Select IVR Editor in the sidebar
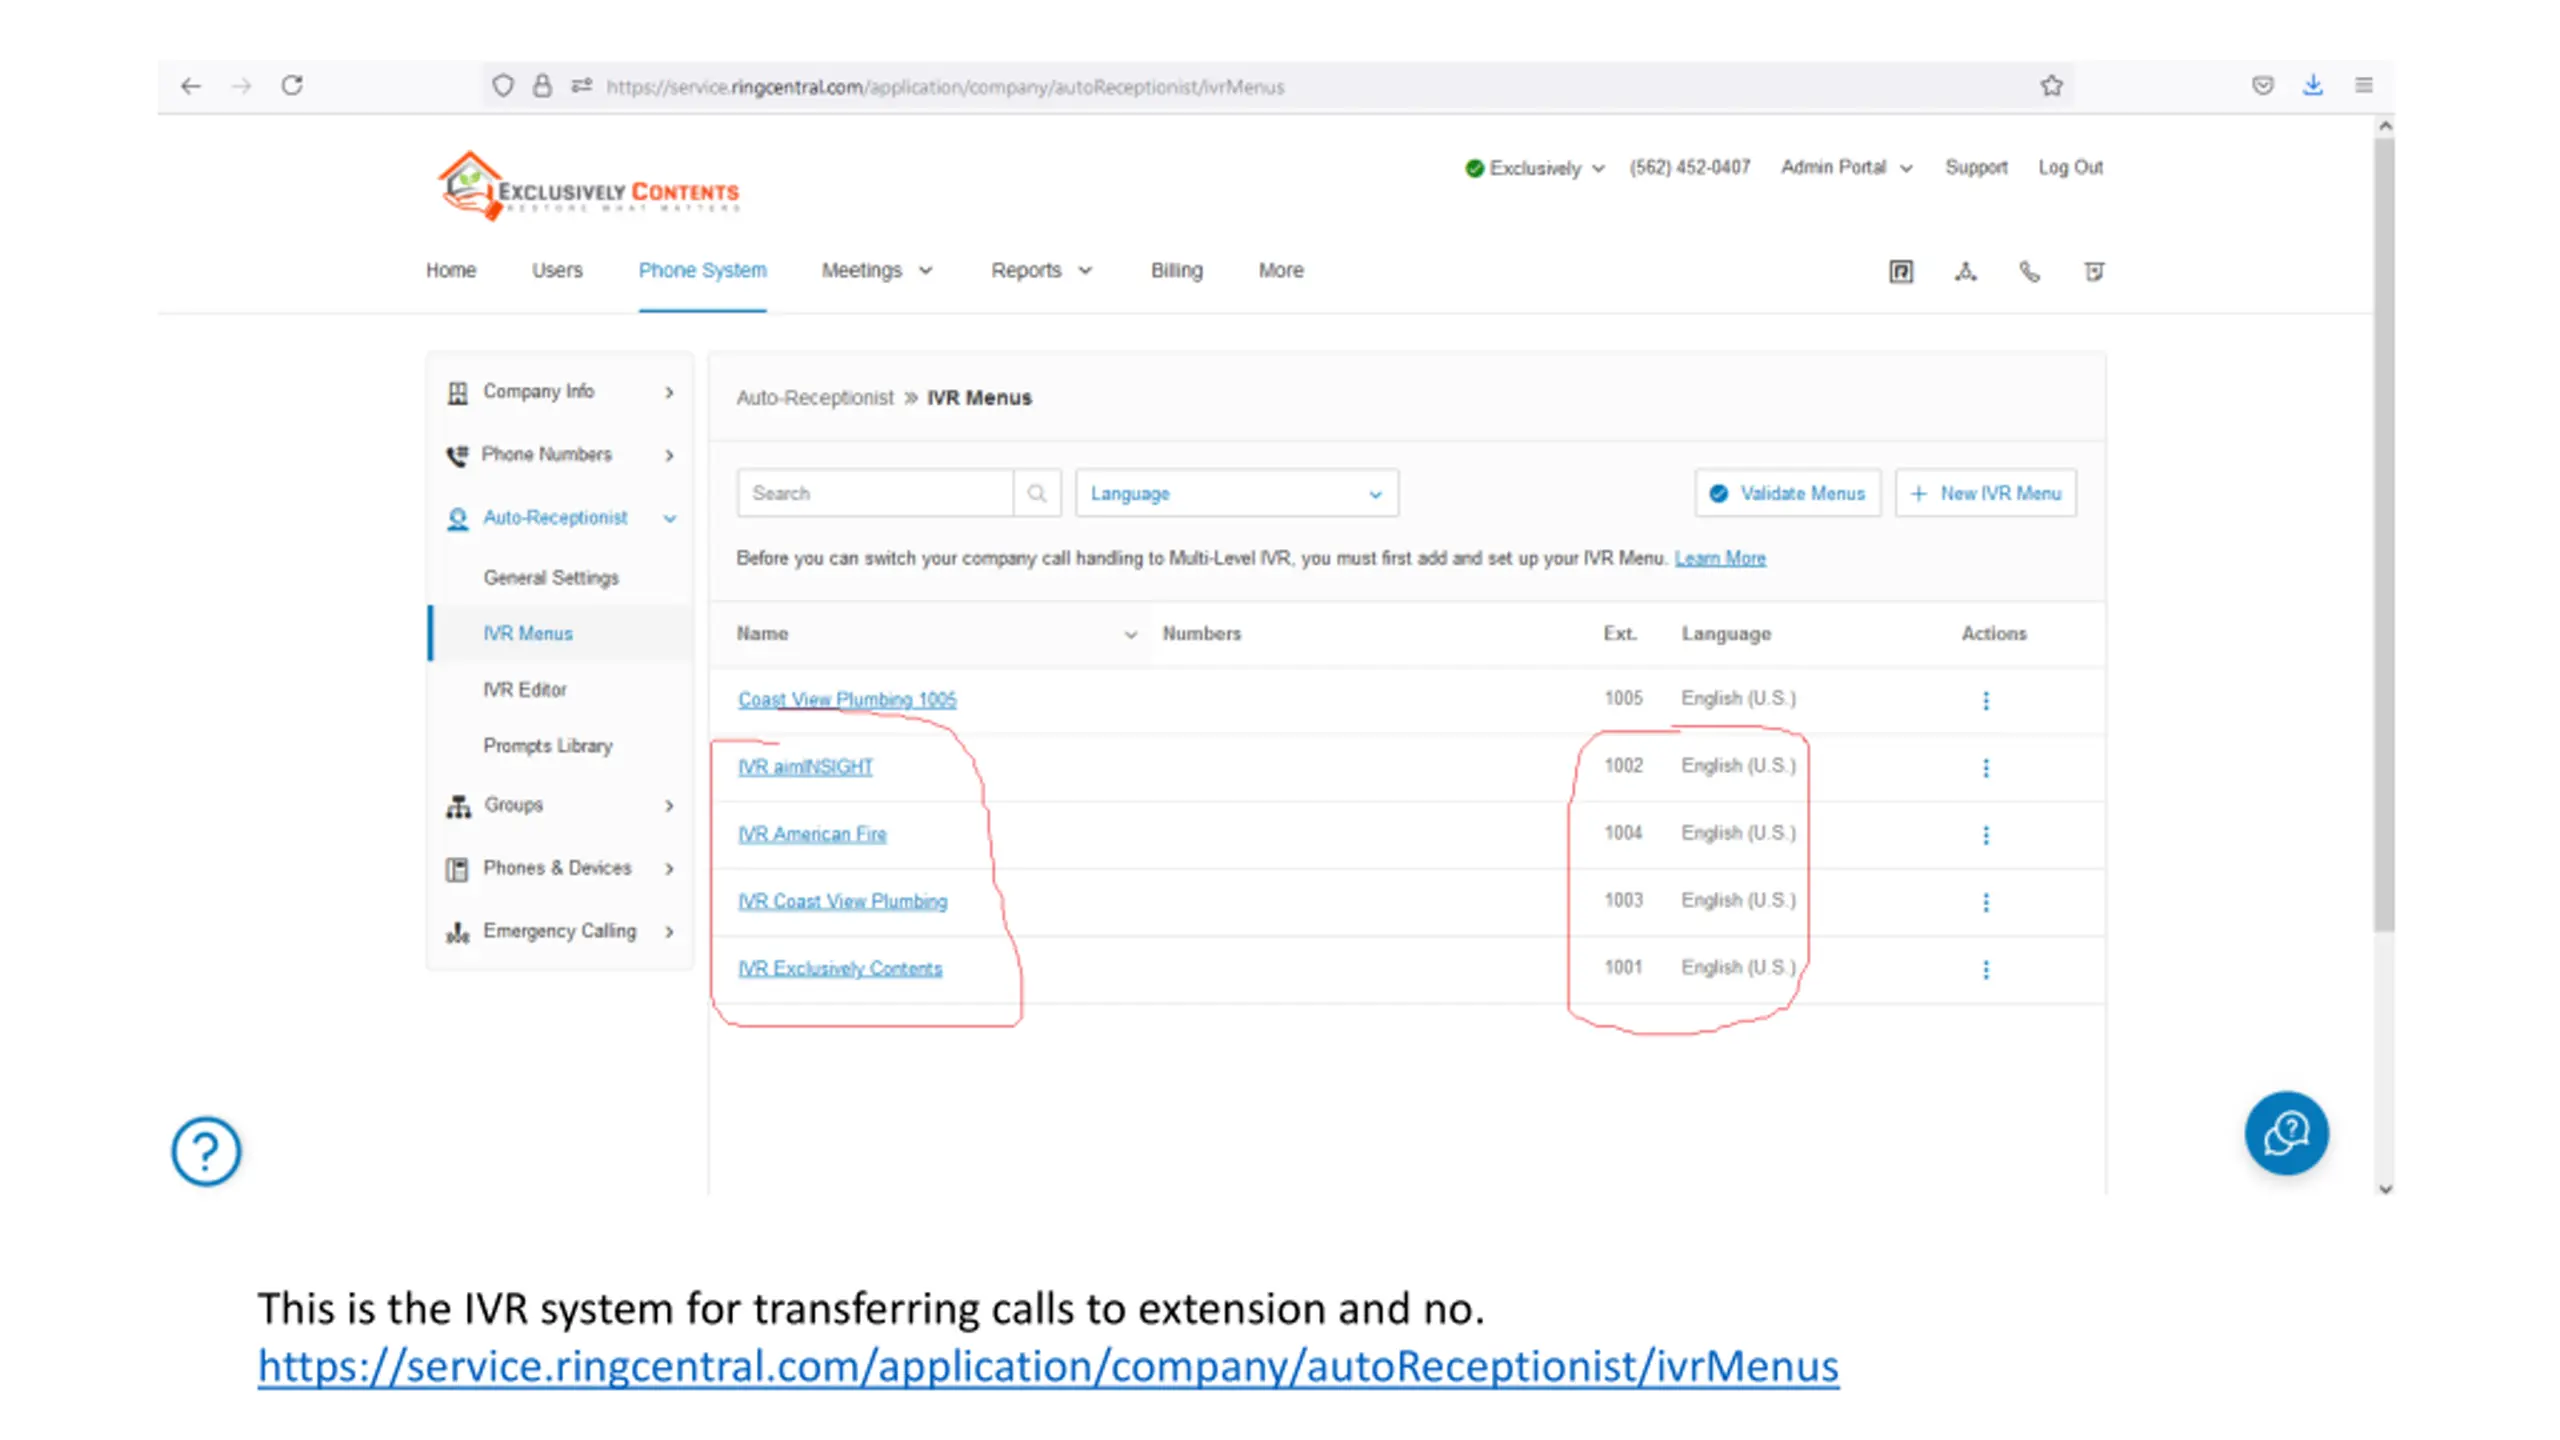Screen dimensions: 2560x1440 (x=524, y=689)
